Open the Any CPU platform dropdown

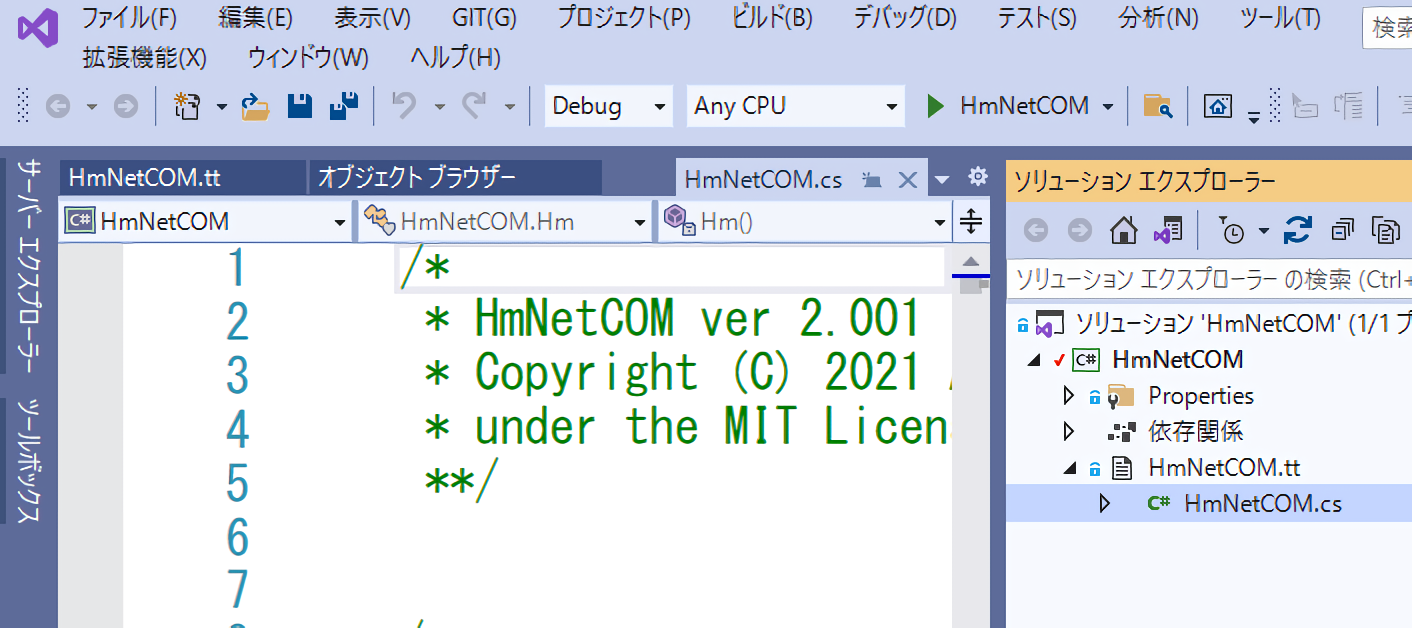(x=795, y=106)
